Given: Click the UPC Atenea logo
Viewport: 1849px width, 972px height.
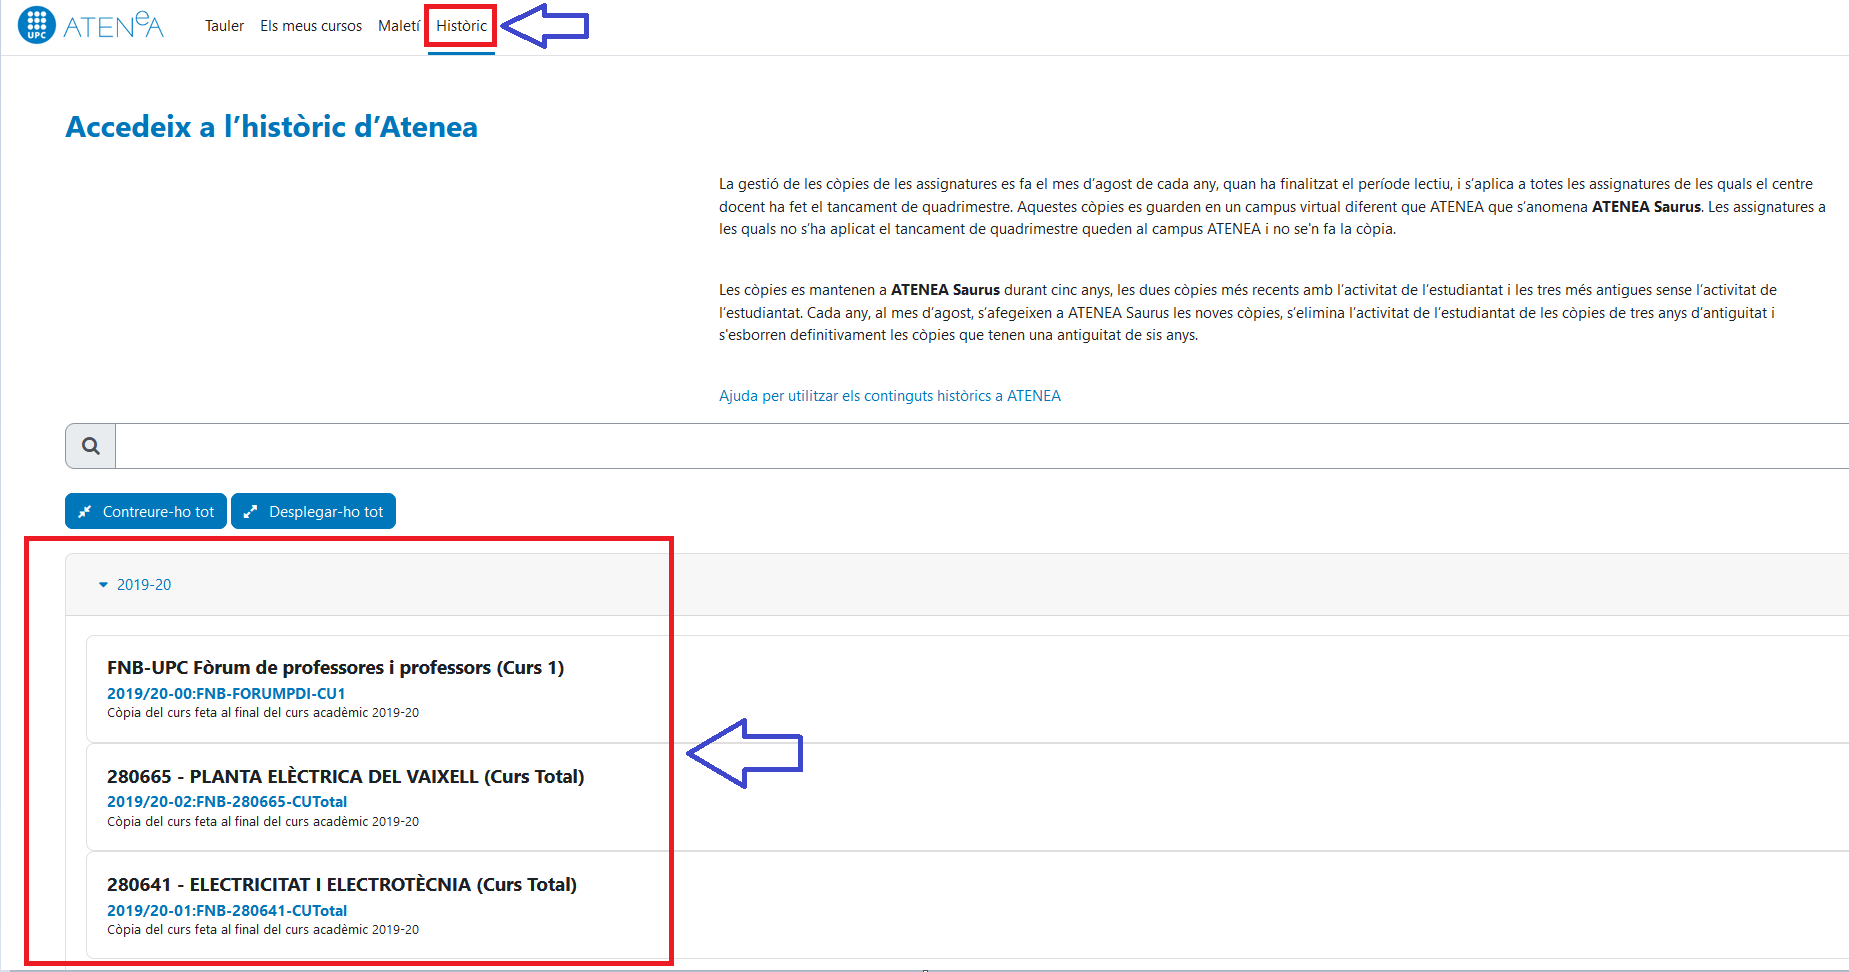Looking at the screenshot, I should 90,25.
